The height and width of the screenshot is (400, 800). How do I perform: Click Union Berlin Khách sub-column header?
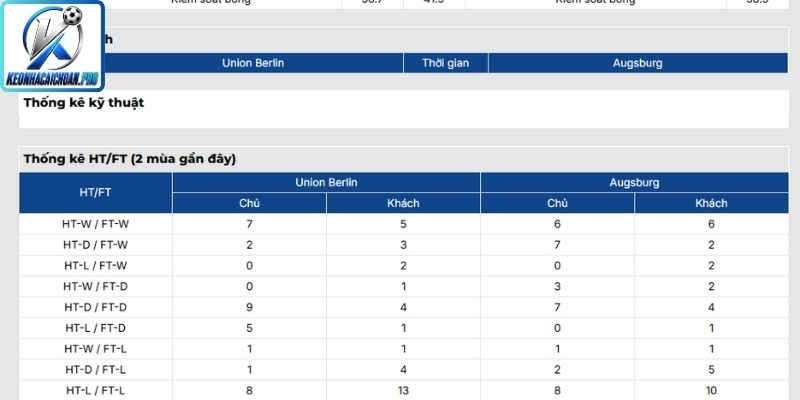click(x=403, y=203)
